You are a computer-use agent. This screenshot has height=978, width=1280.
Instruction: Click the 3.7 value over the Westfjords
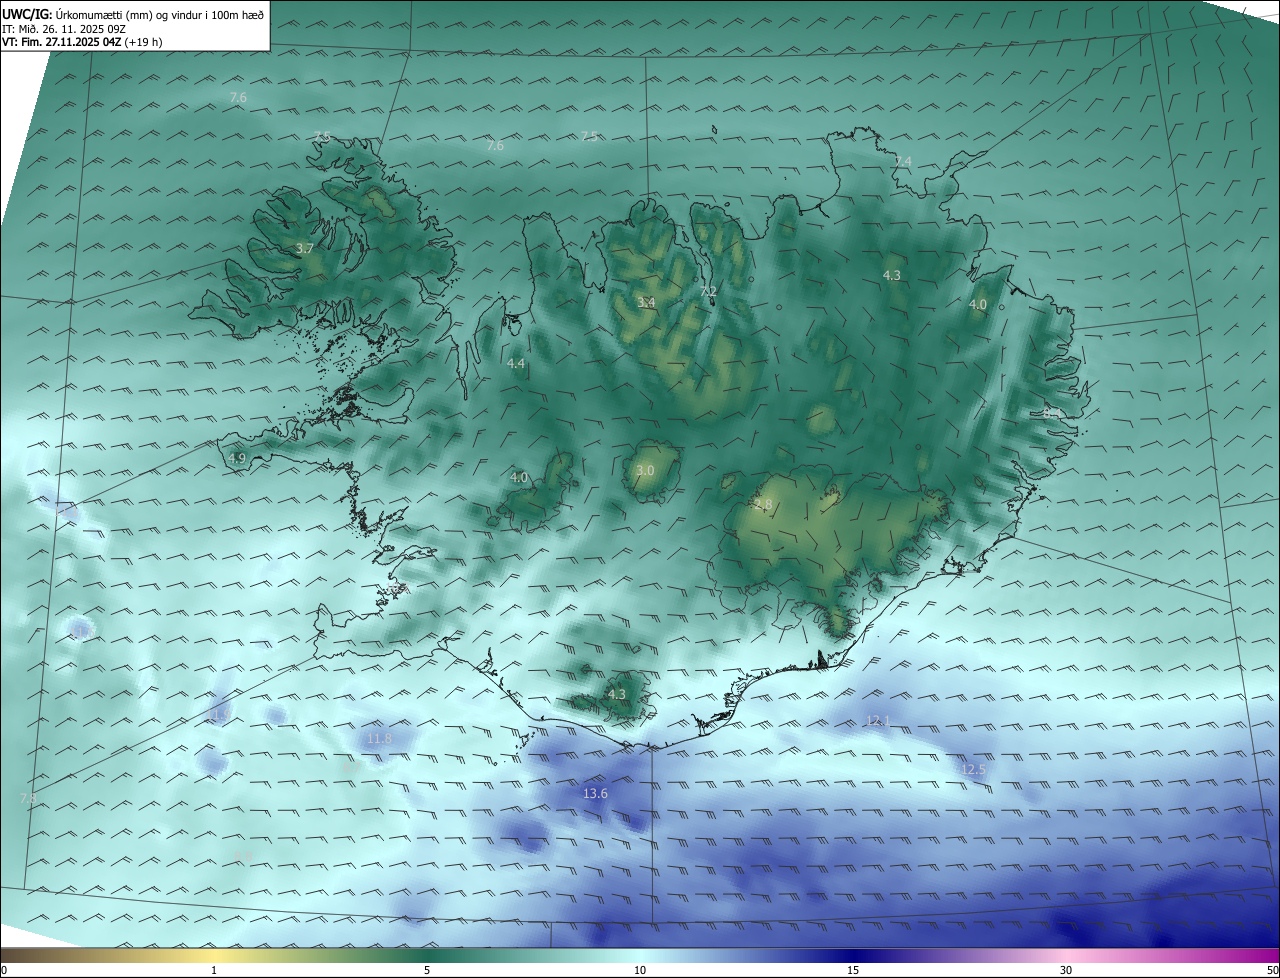tap(305, 248)
